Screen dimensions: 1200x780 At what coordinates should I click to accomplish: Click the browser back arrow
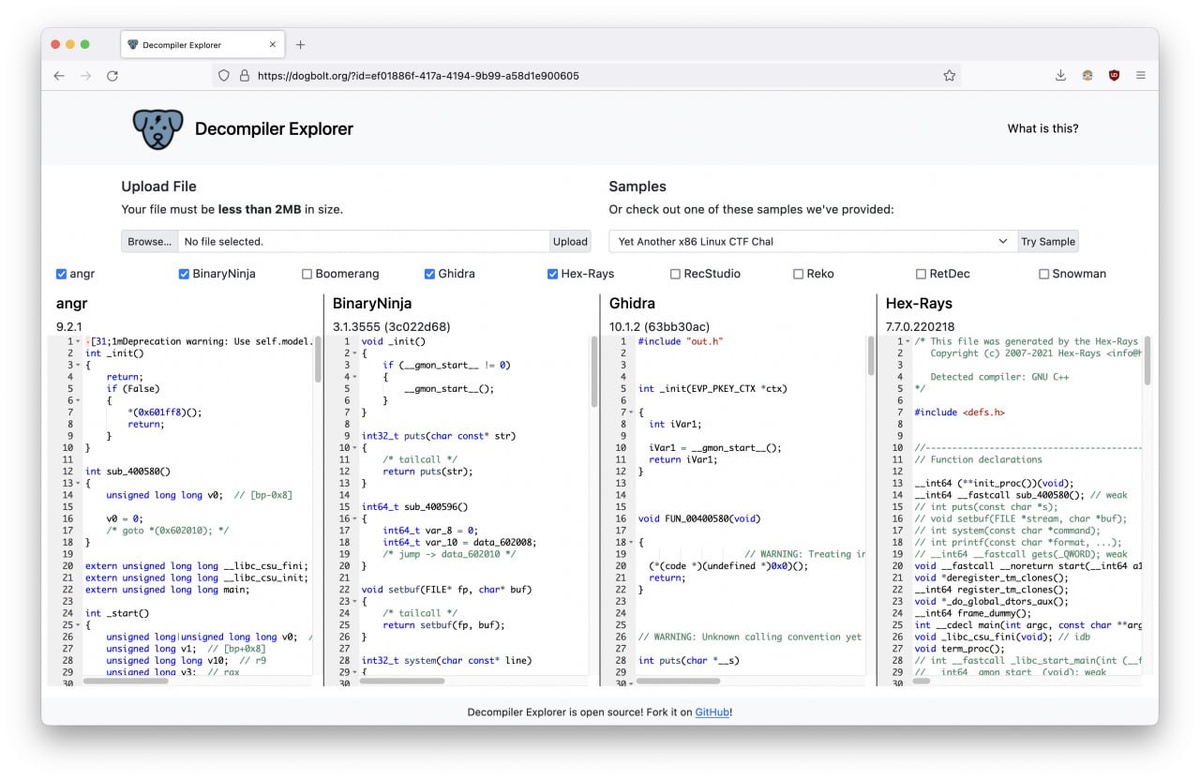(x=59, y=76)
